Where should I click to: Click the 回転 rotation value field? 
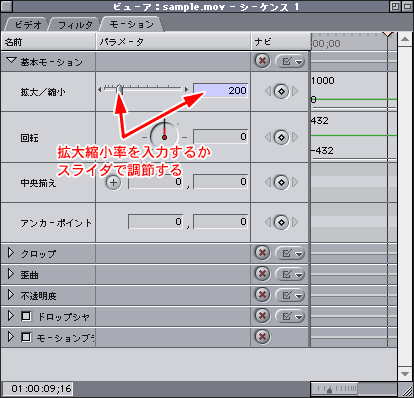tap(221, 137)
